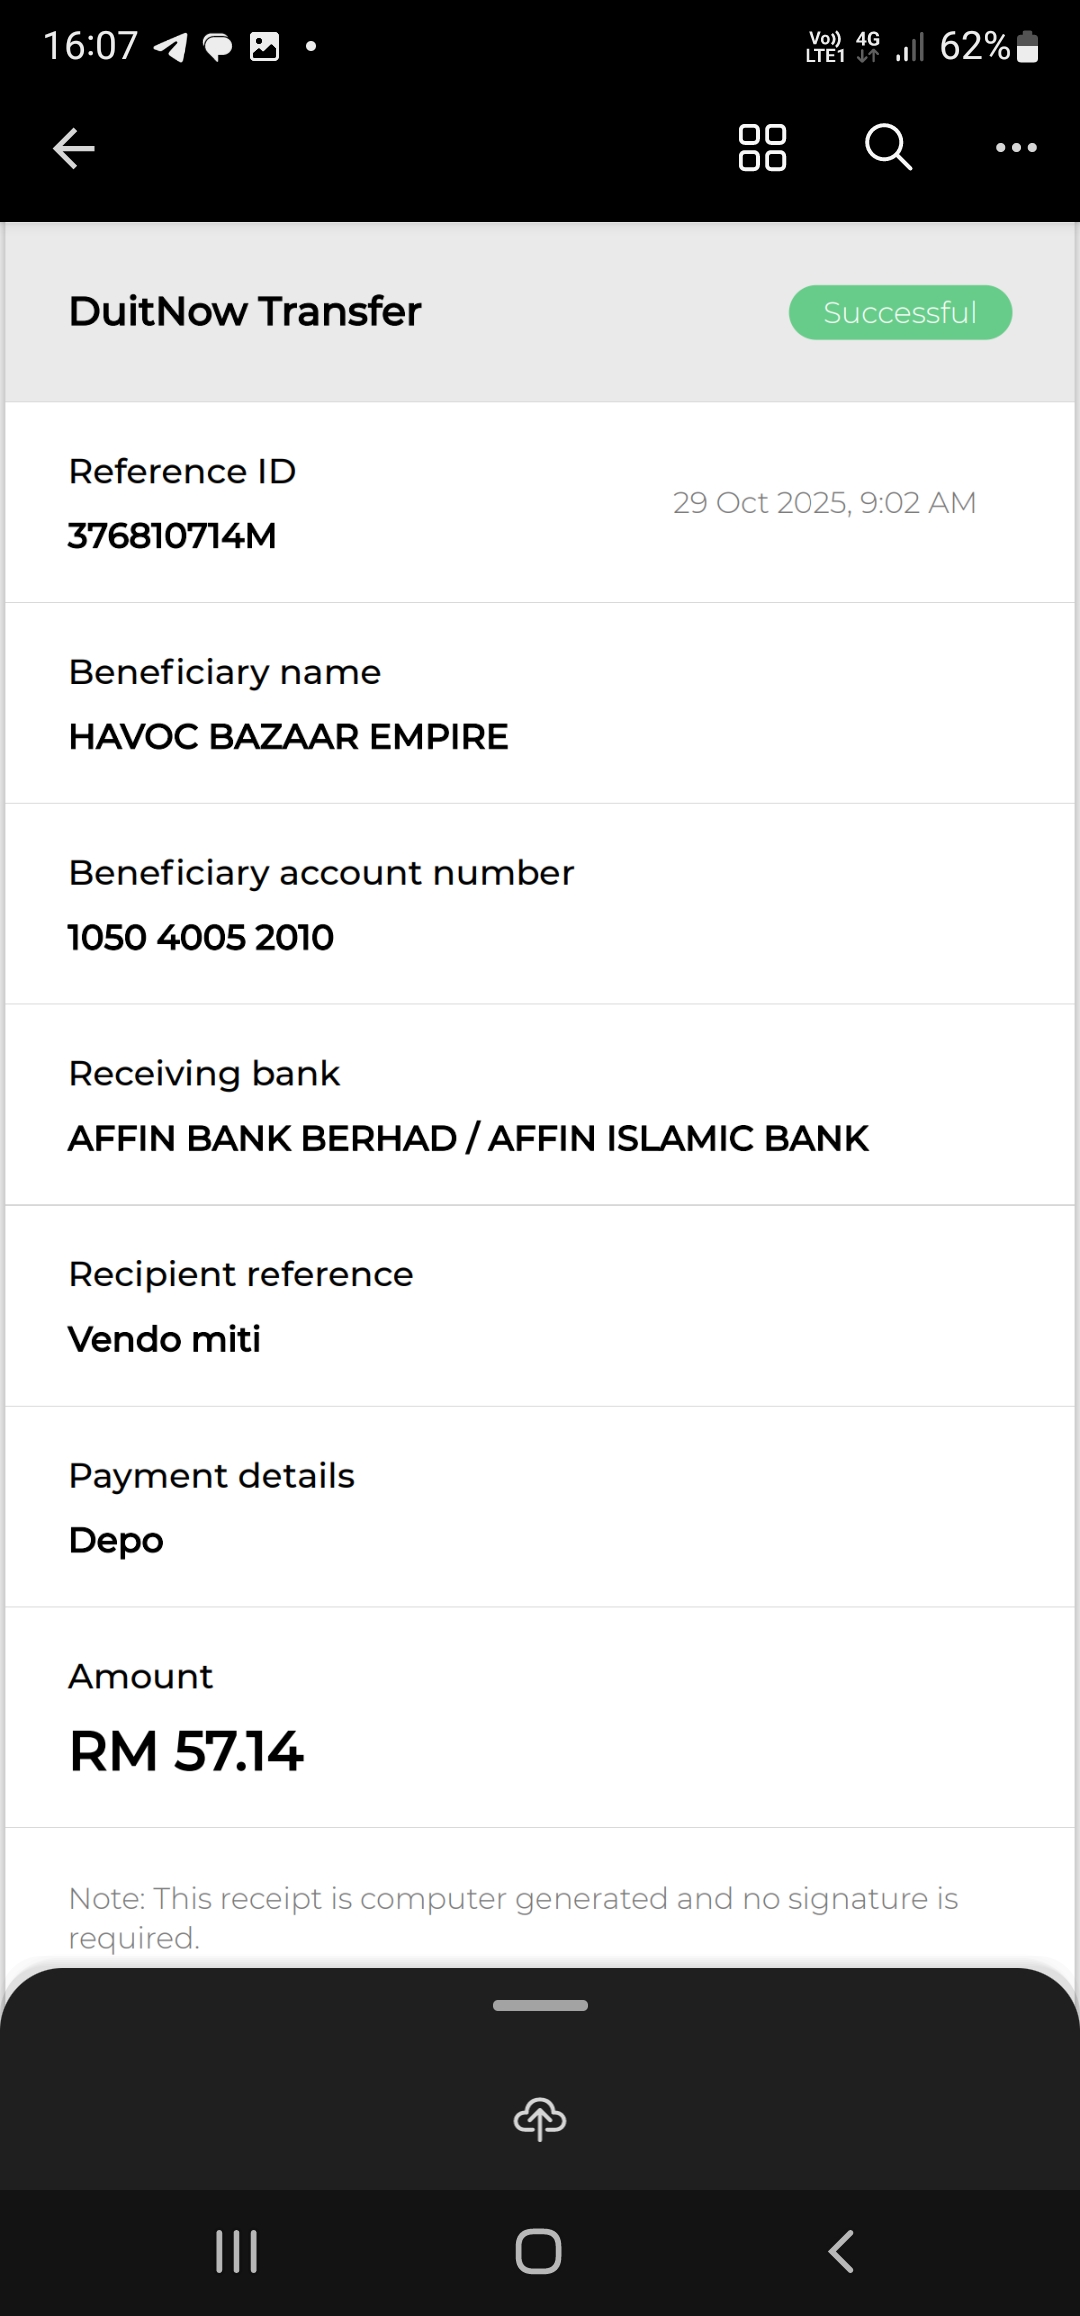Tap the cloud upload icon
1080x2316 pixels.
540,2118
